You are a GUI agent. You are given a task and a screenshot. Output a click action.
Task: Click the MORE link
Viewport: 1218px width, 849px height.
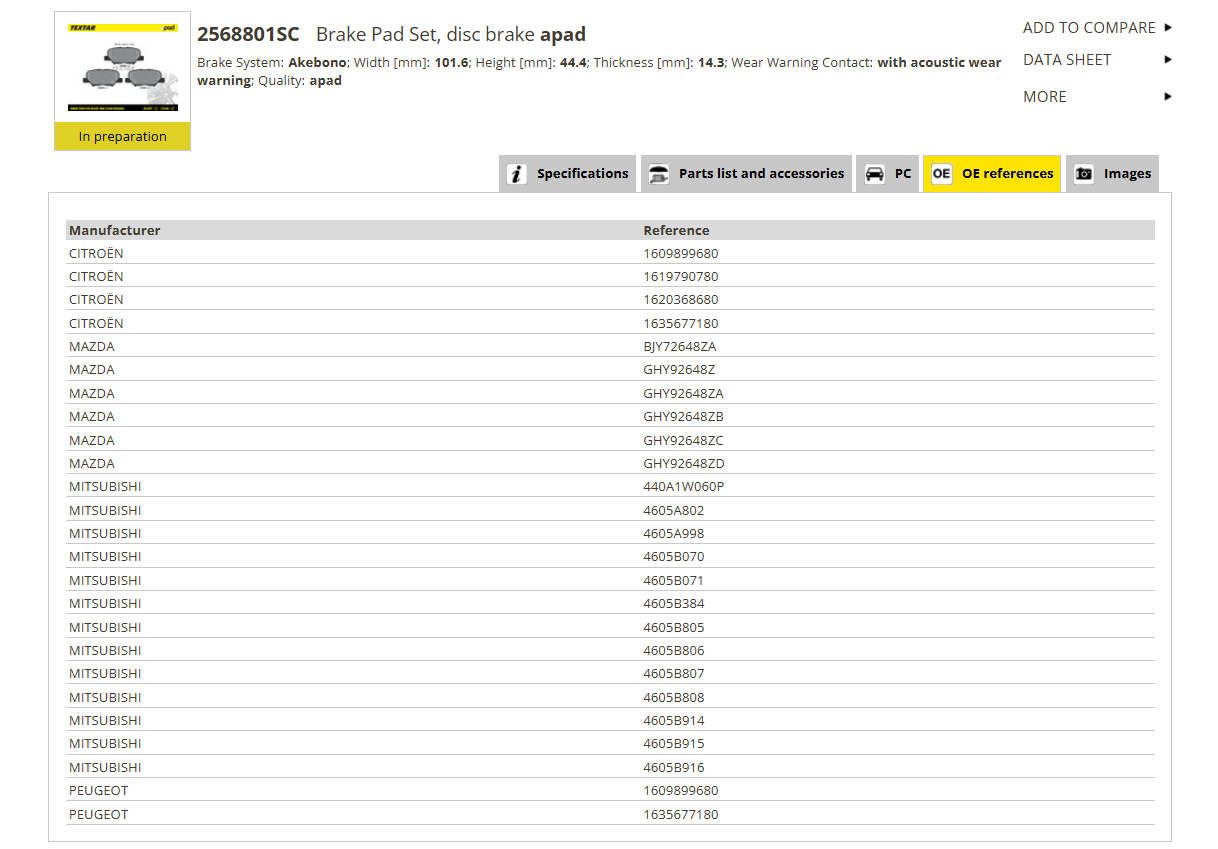click(x=1045, y=97)
